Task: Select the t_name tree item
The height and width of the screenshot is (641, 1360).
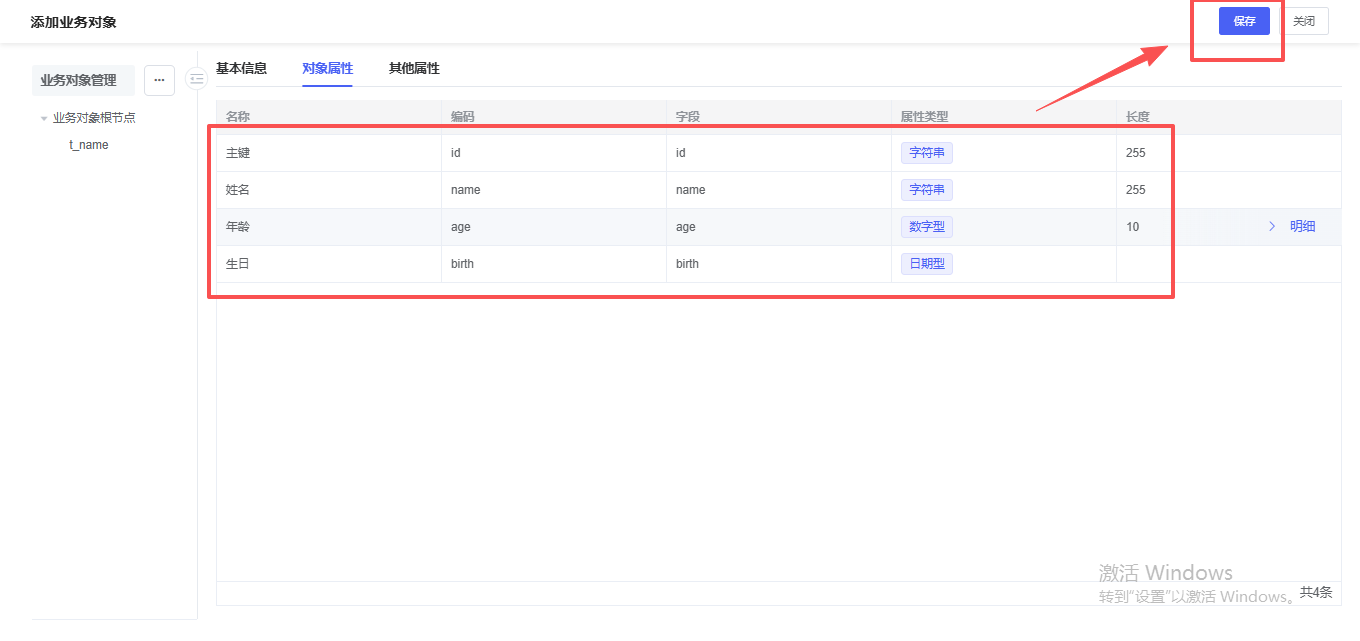Action: click(89, 145)
